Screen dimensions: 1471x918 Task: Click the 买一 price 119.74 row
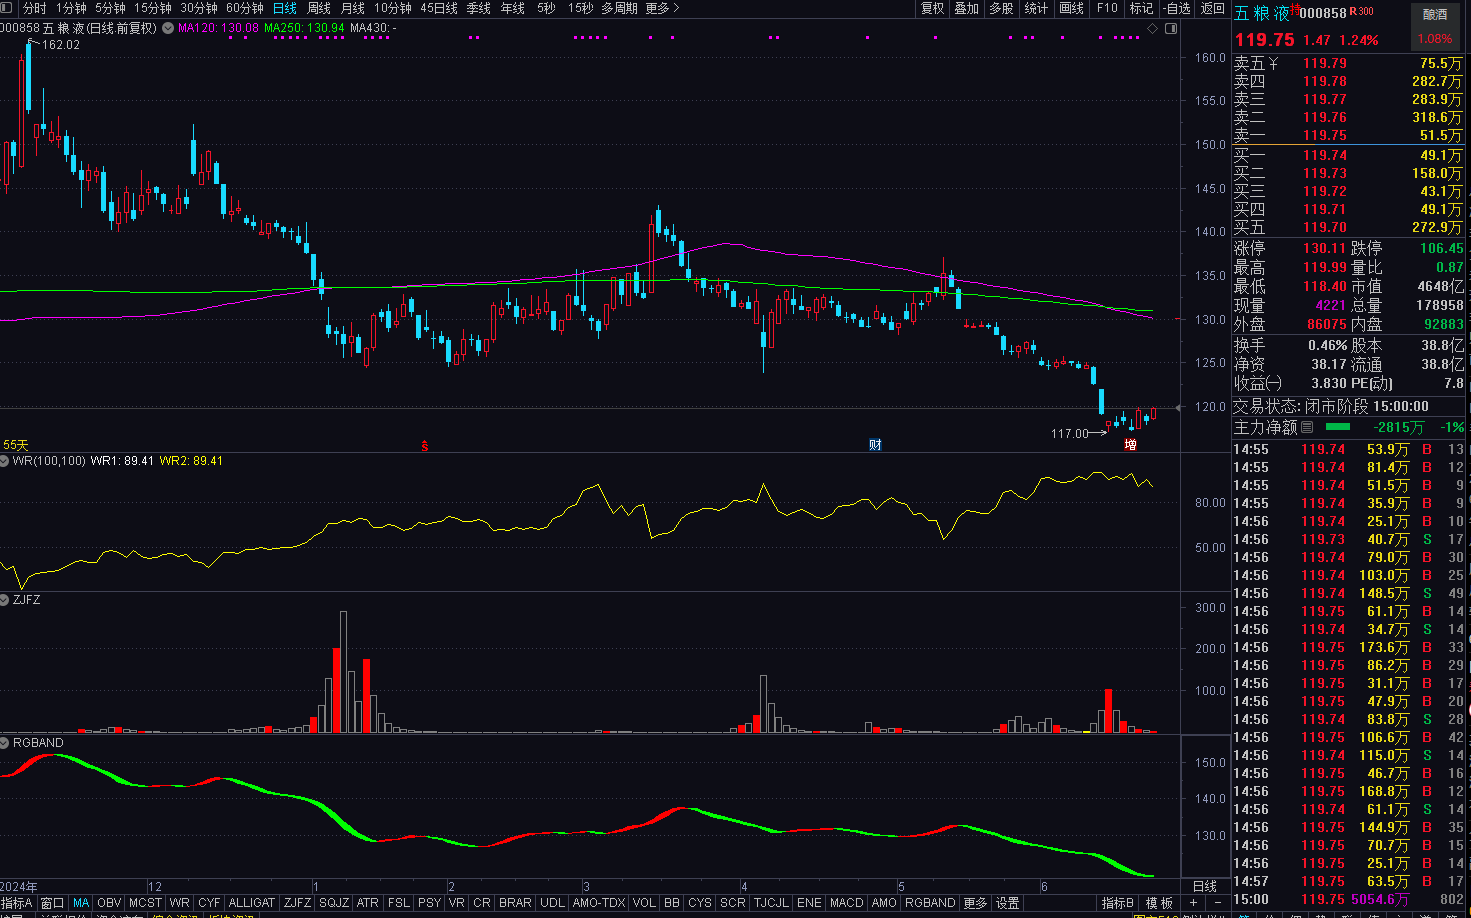point(1349,155)
